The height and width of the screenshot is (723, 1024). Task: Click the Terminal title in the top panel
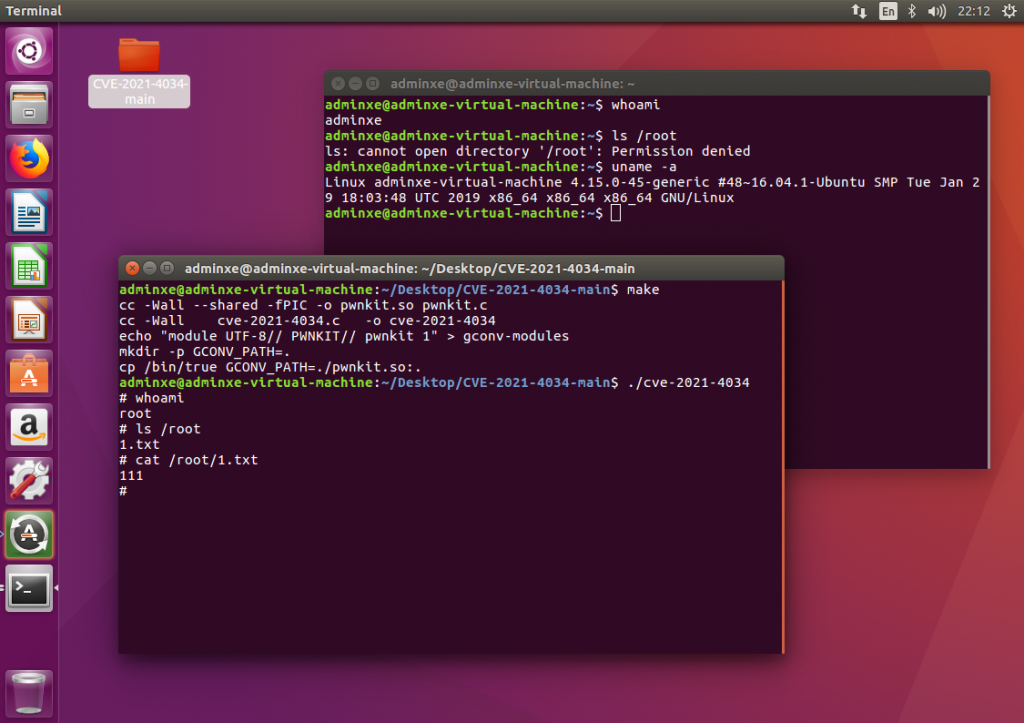pos(33,11)
